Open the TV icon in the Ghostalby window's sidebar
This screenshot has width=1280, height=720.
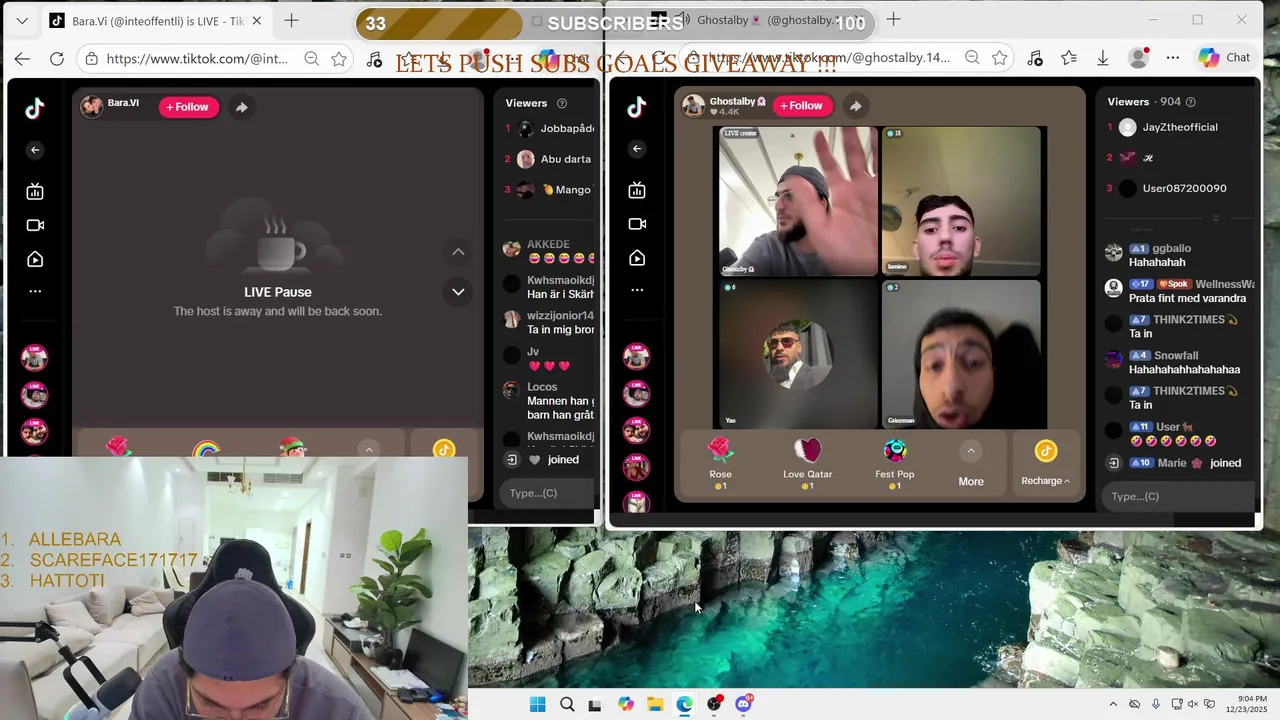[637, 190]
